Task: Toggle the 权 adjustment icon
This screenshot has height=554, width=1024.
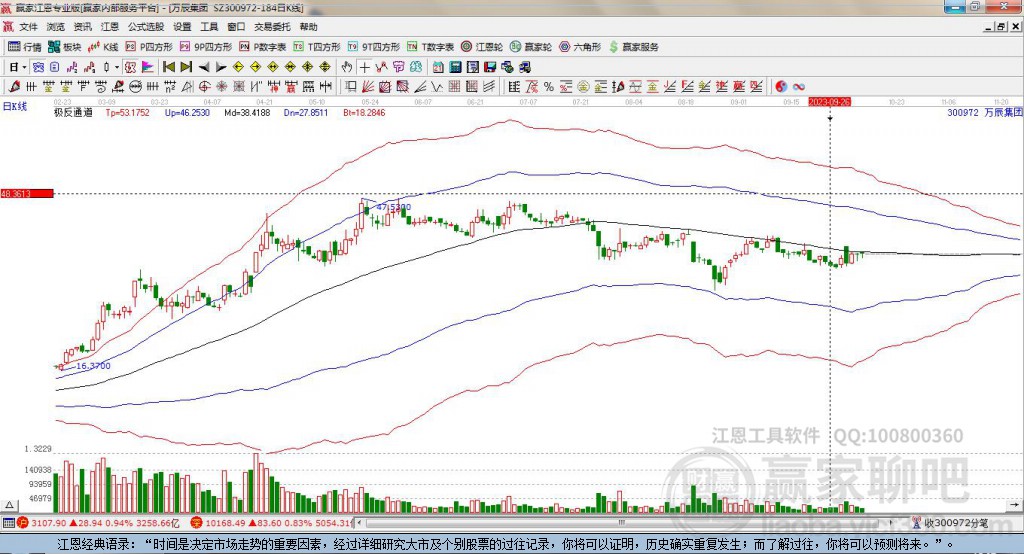Action: tap(130, 67)
